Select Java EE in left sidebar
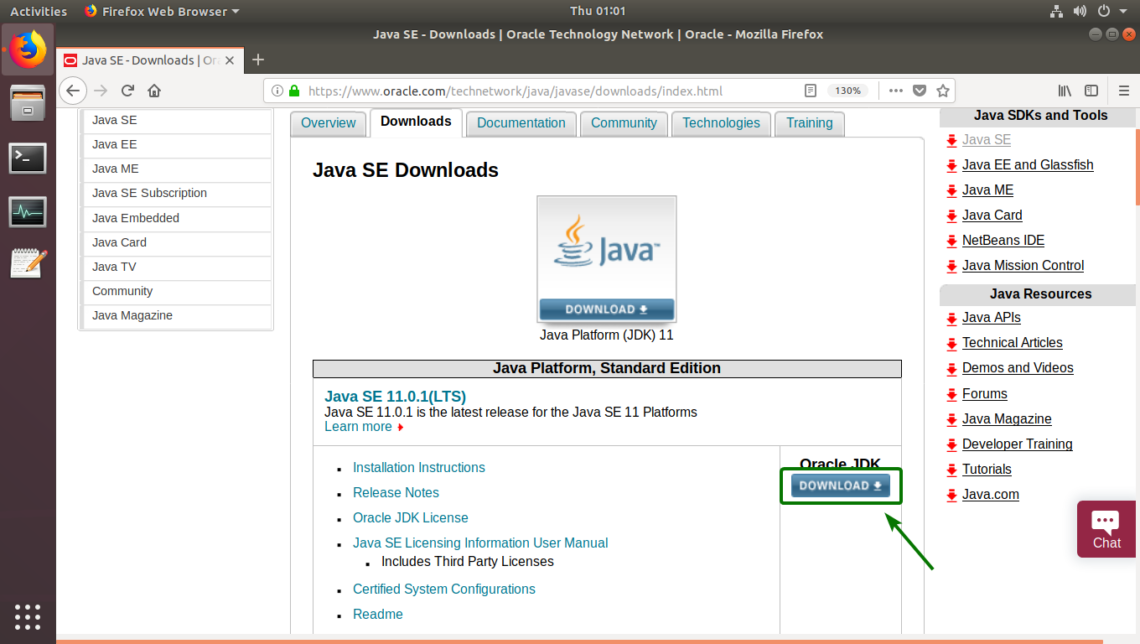 pyautogui.click(x=177, y=145)
